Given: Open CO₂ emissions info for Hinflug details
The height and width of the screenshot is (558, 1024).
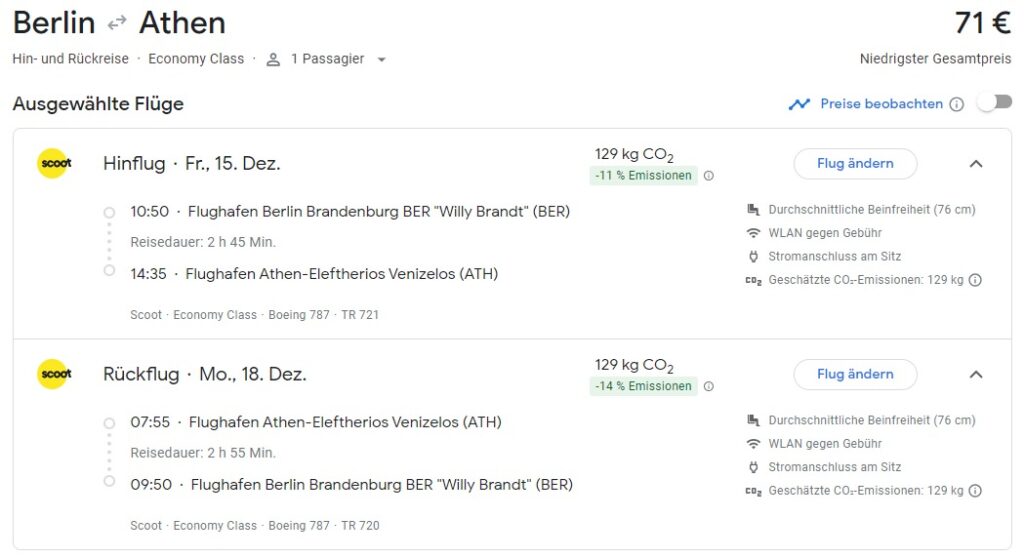Looking at the screenshot, I should pyautogui.click(x=975, y=280).
